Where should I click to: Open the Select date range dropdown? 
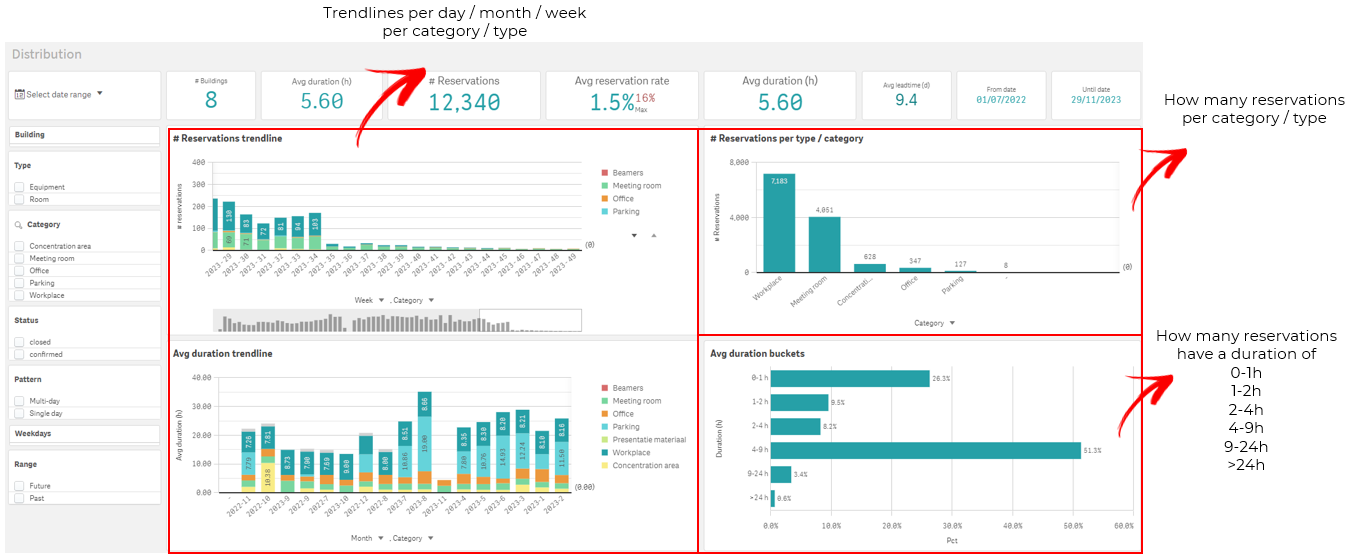[60, 95]
